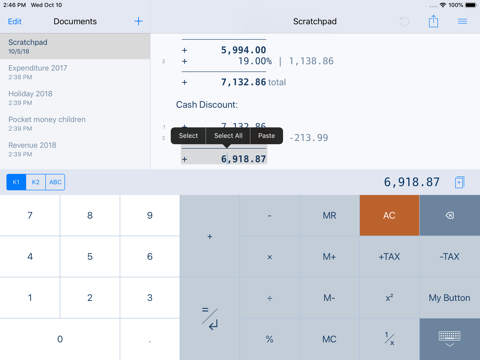Tap the copy result icon beside 6,918.87

[459, 182]
